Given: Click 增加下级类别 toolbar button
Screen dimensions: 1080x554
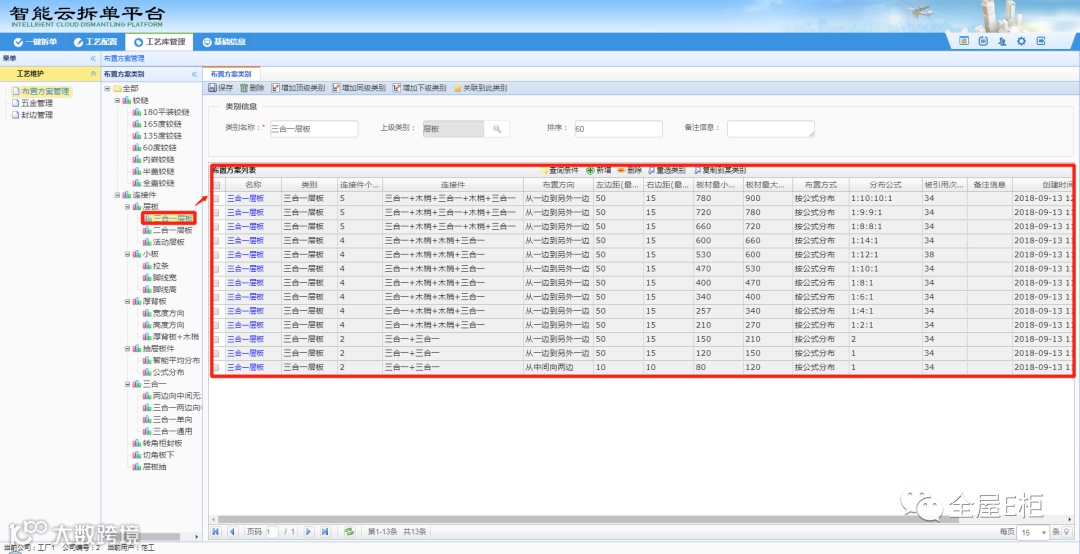Looking at the screenshot, I should coord(419,88).
